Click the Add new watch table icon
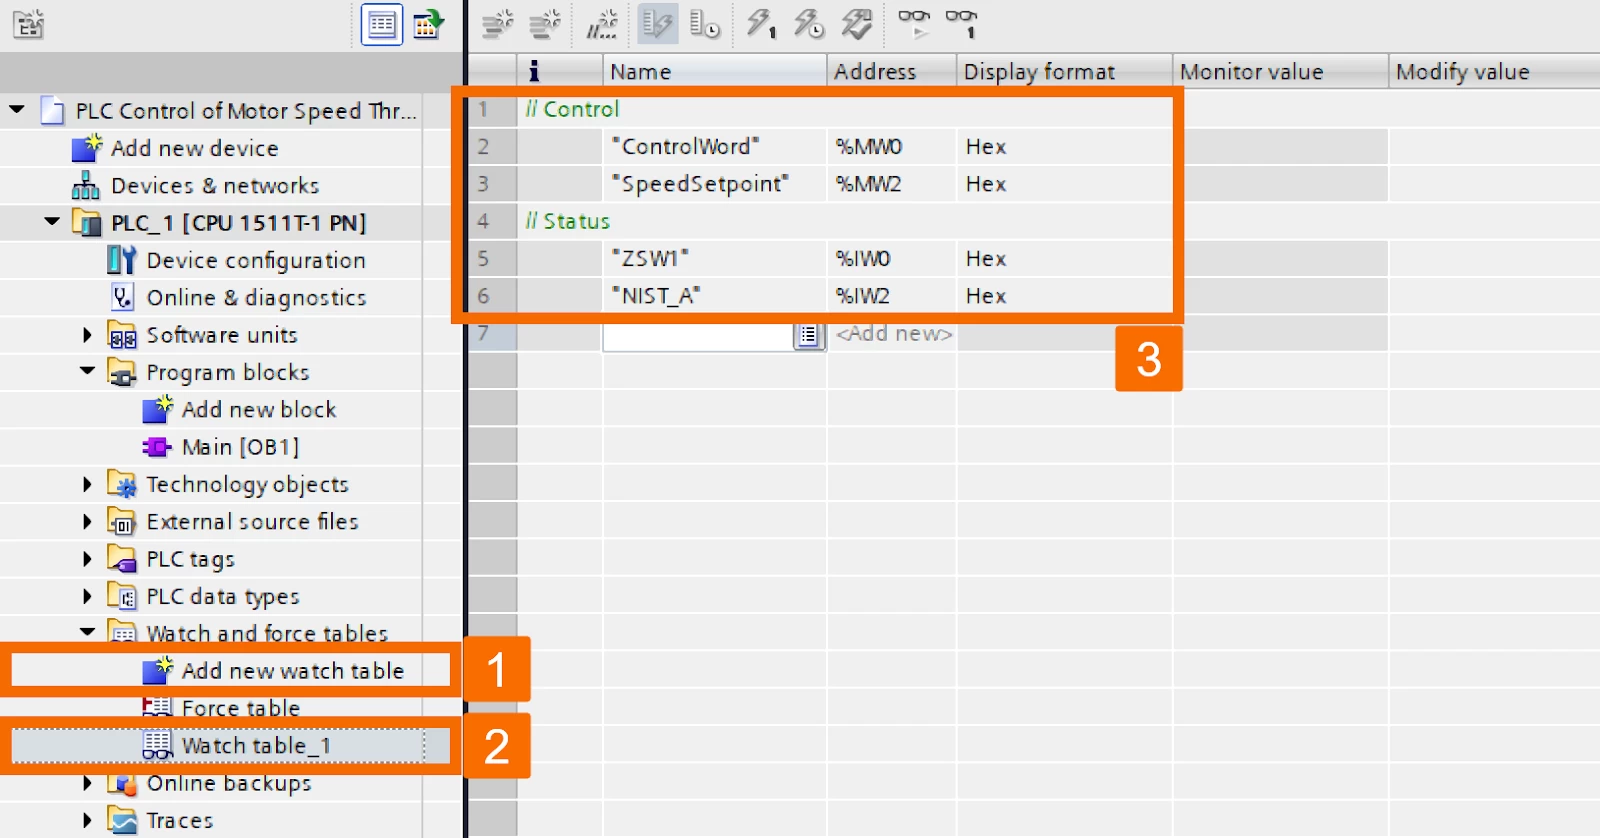 coord(158,670)
